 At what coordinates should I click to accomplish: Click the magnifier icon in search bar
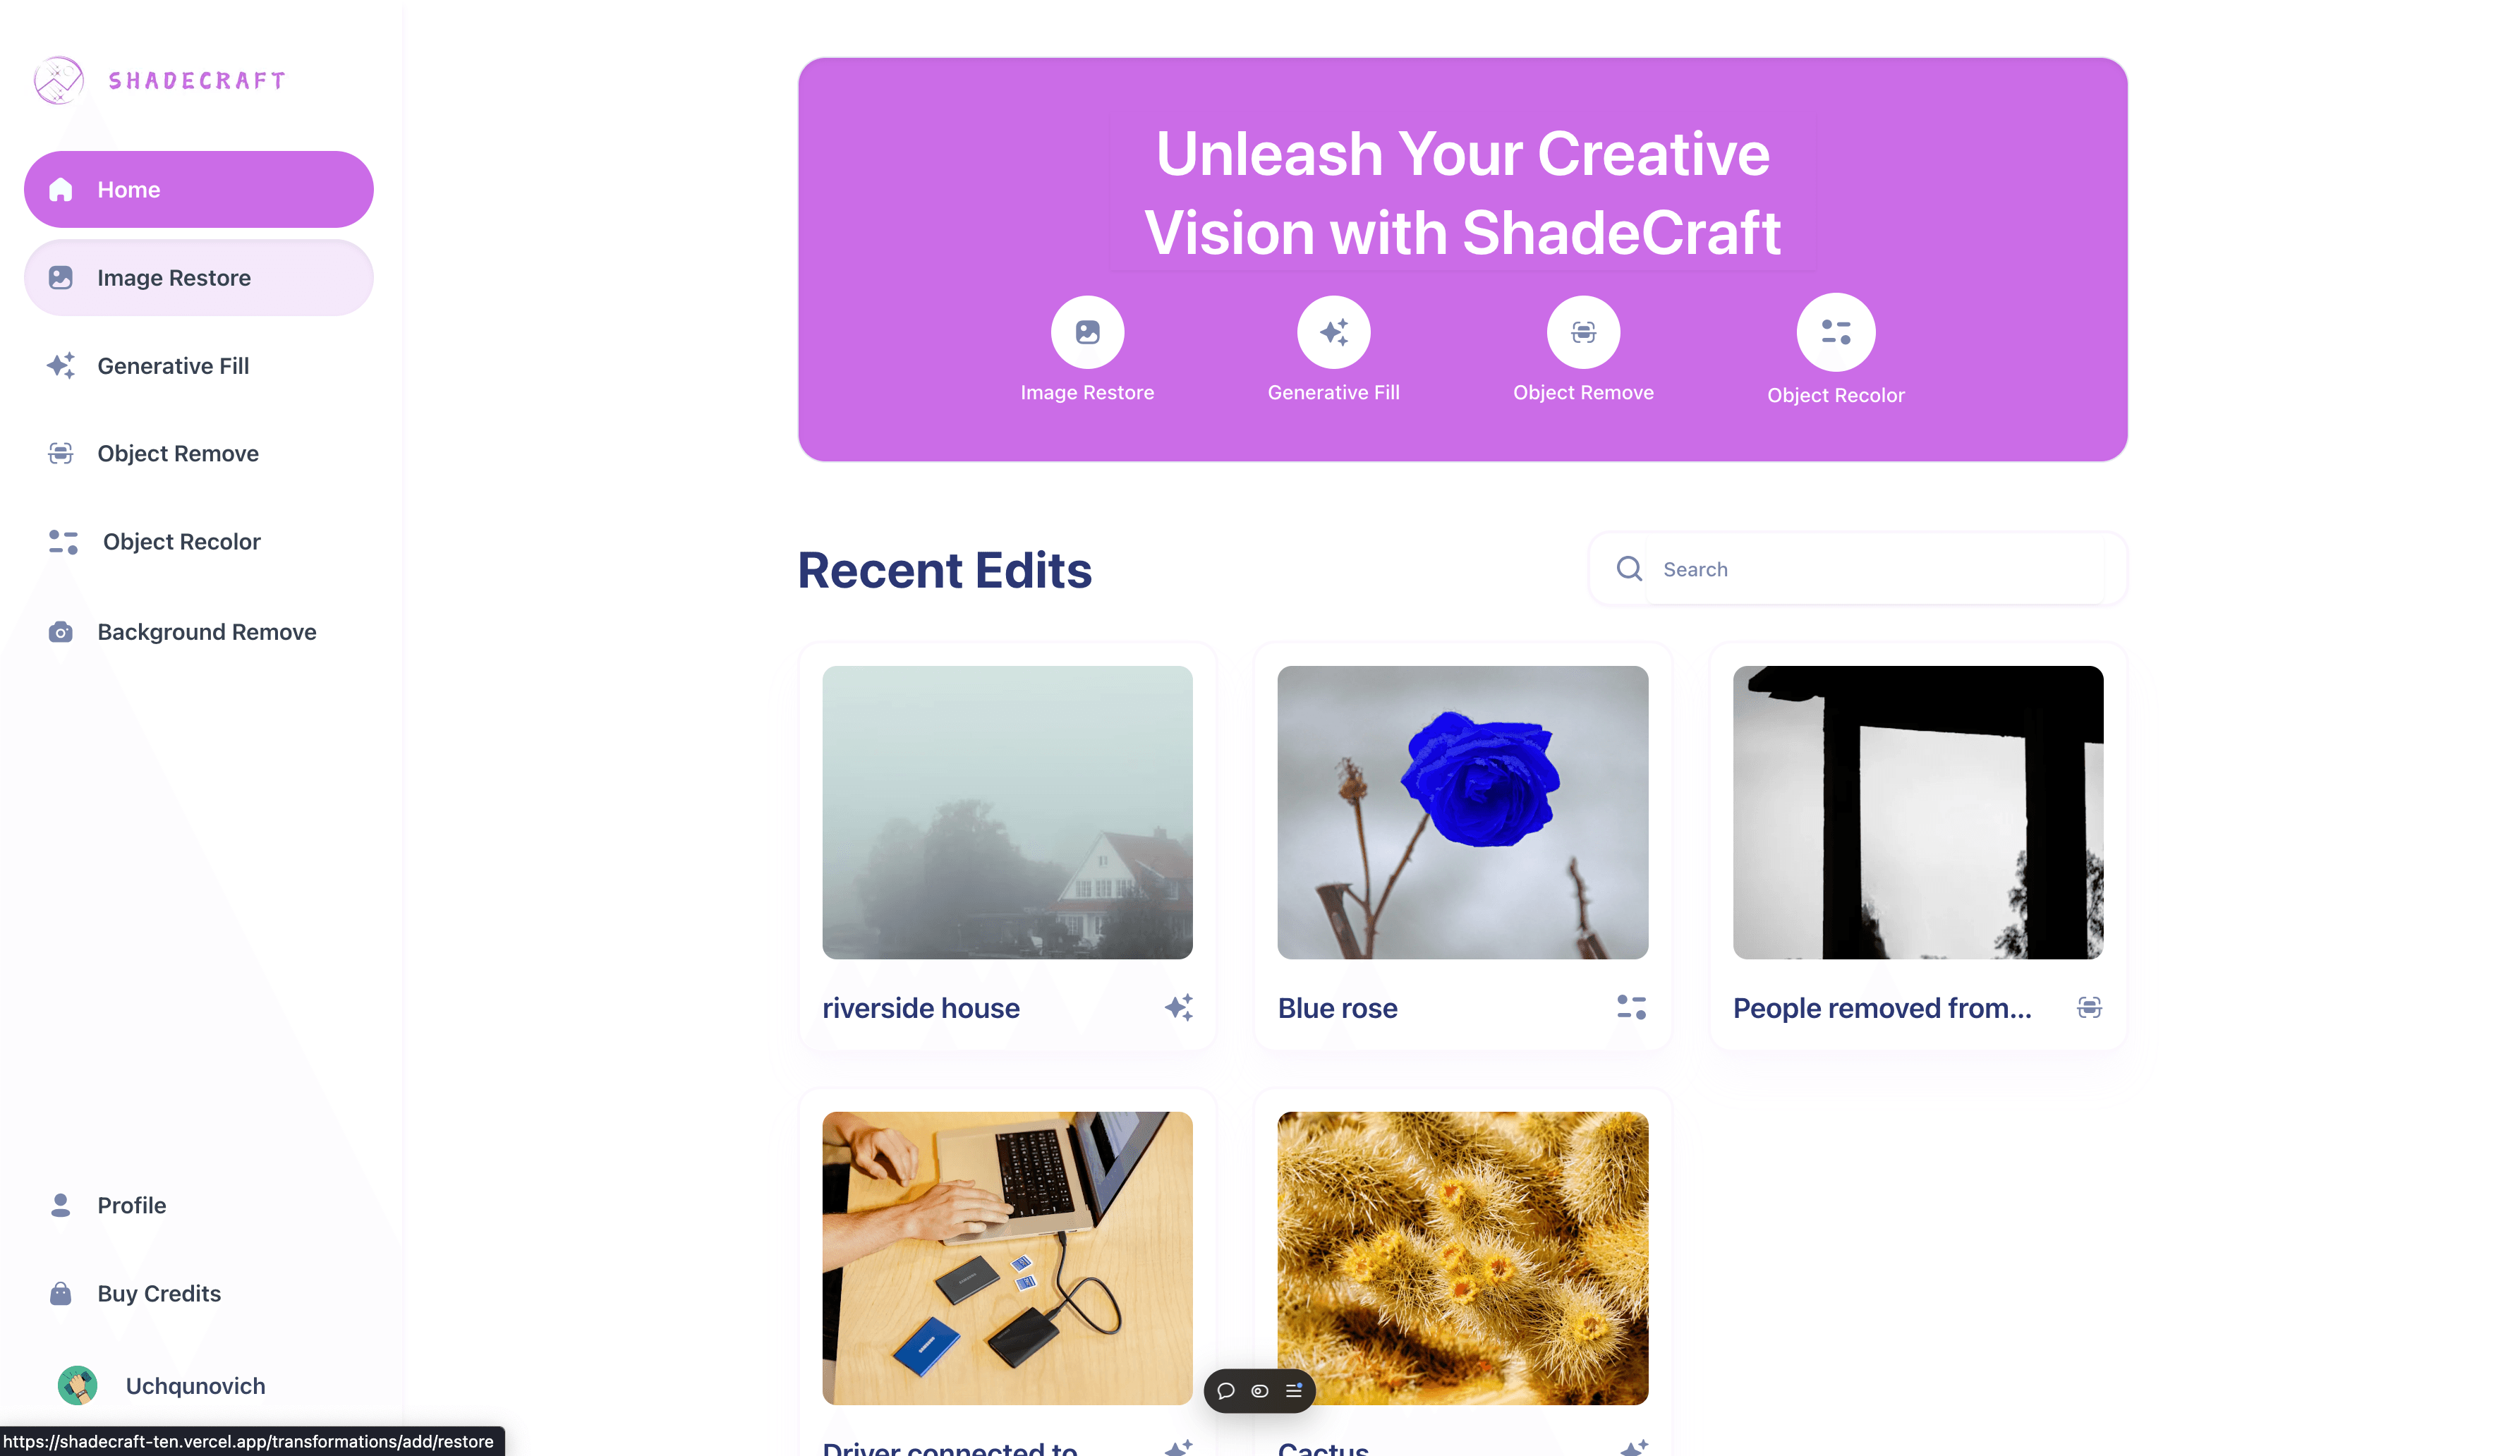pos(1629,569)
